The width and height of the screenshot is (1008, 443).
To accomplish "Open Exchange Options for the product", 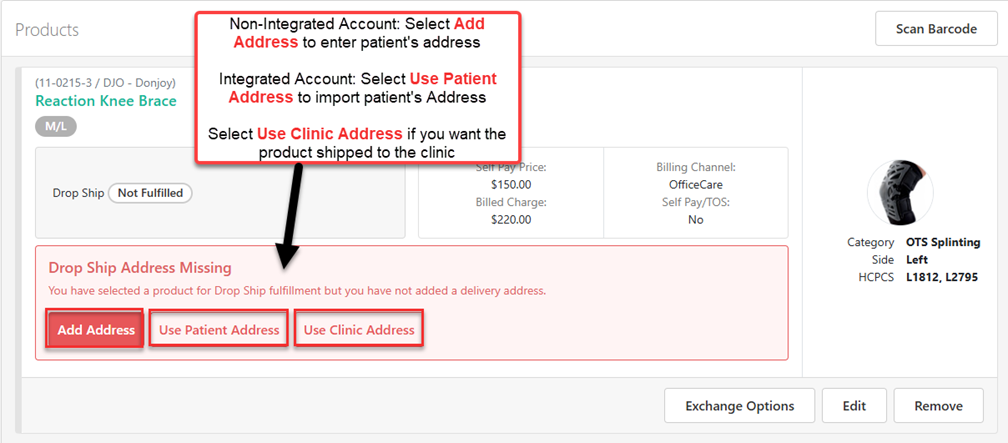I will point(739,406).
